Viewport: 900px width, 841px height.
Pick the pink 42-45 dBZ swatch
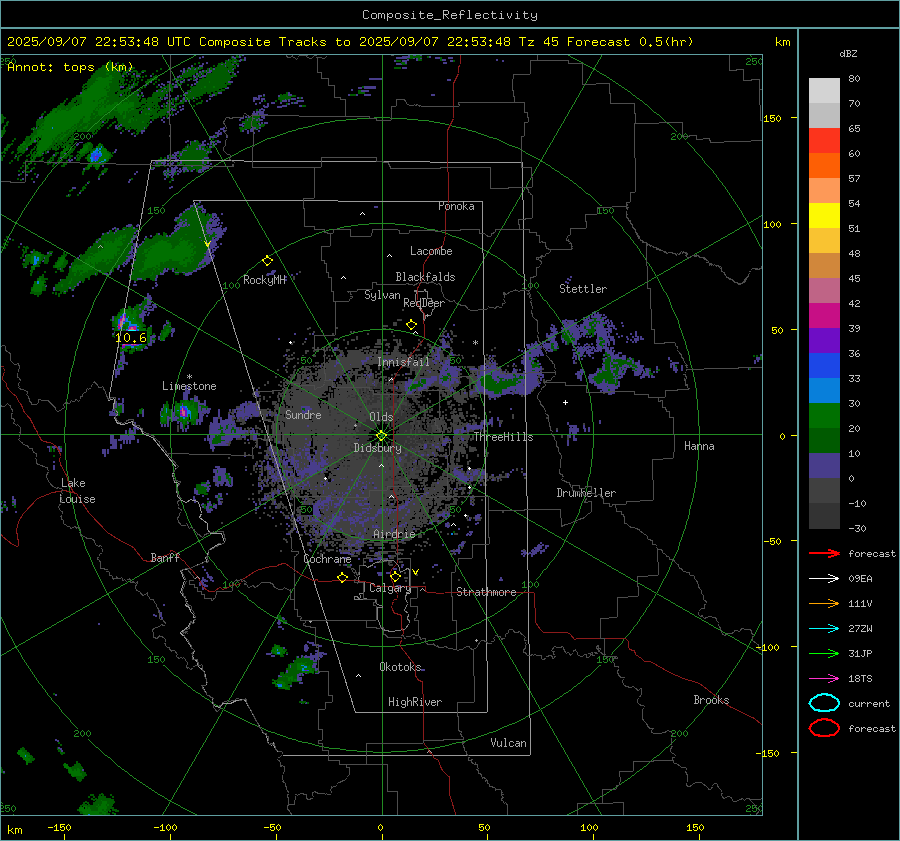[824, 290]
